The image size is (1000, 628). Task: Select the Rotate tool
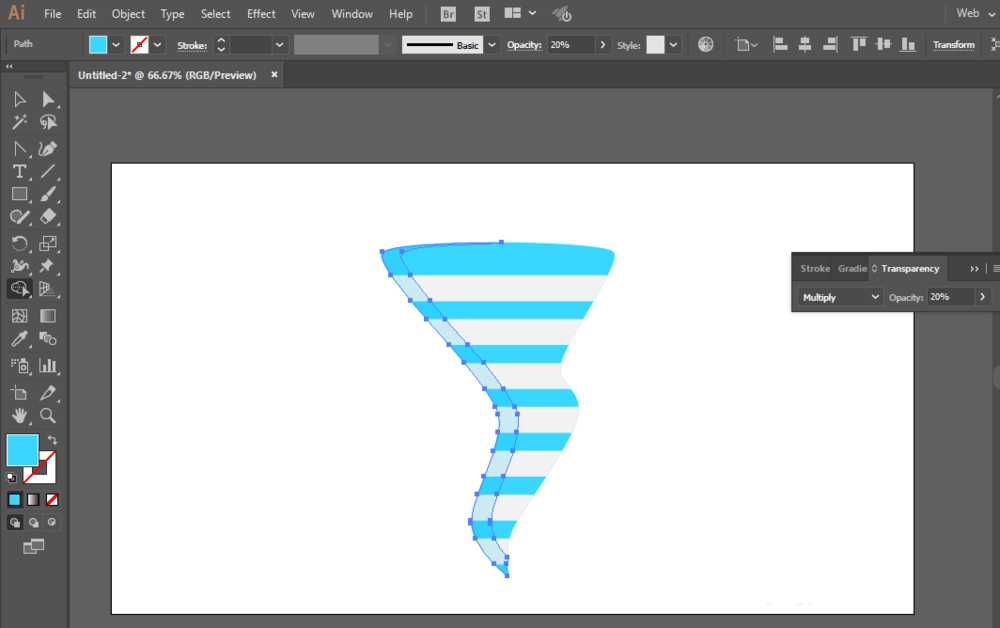(19, 243)
